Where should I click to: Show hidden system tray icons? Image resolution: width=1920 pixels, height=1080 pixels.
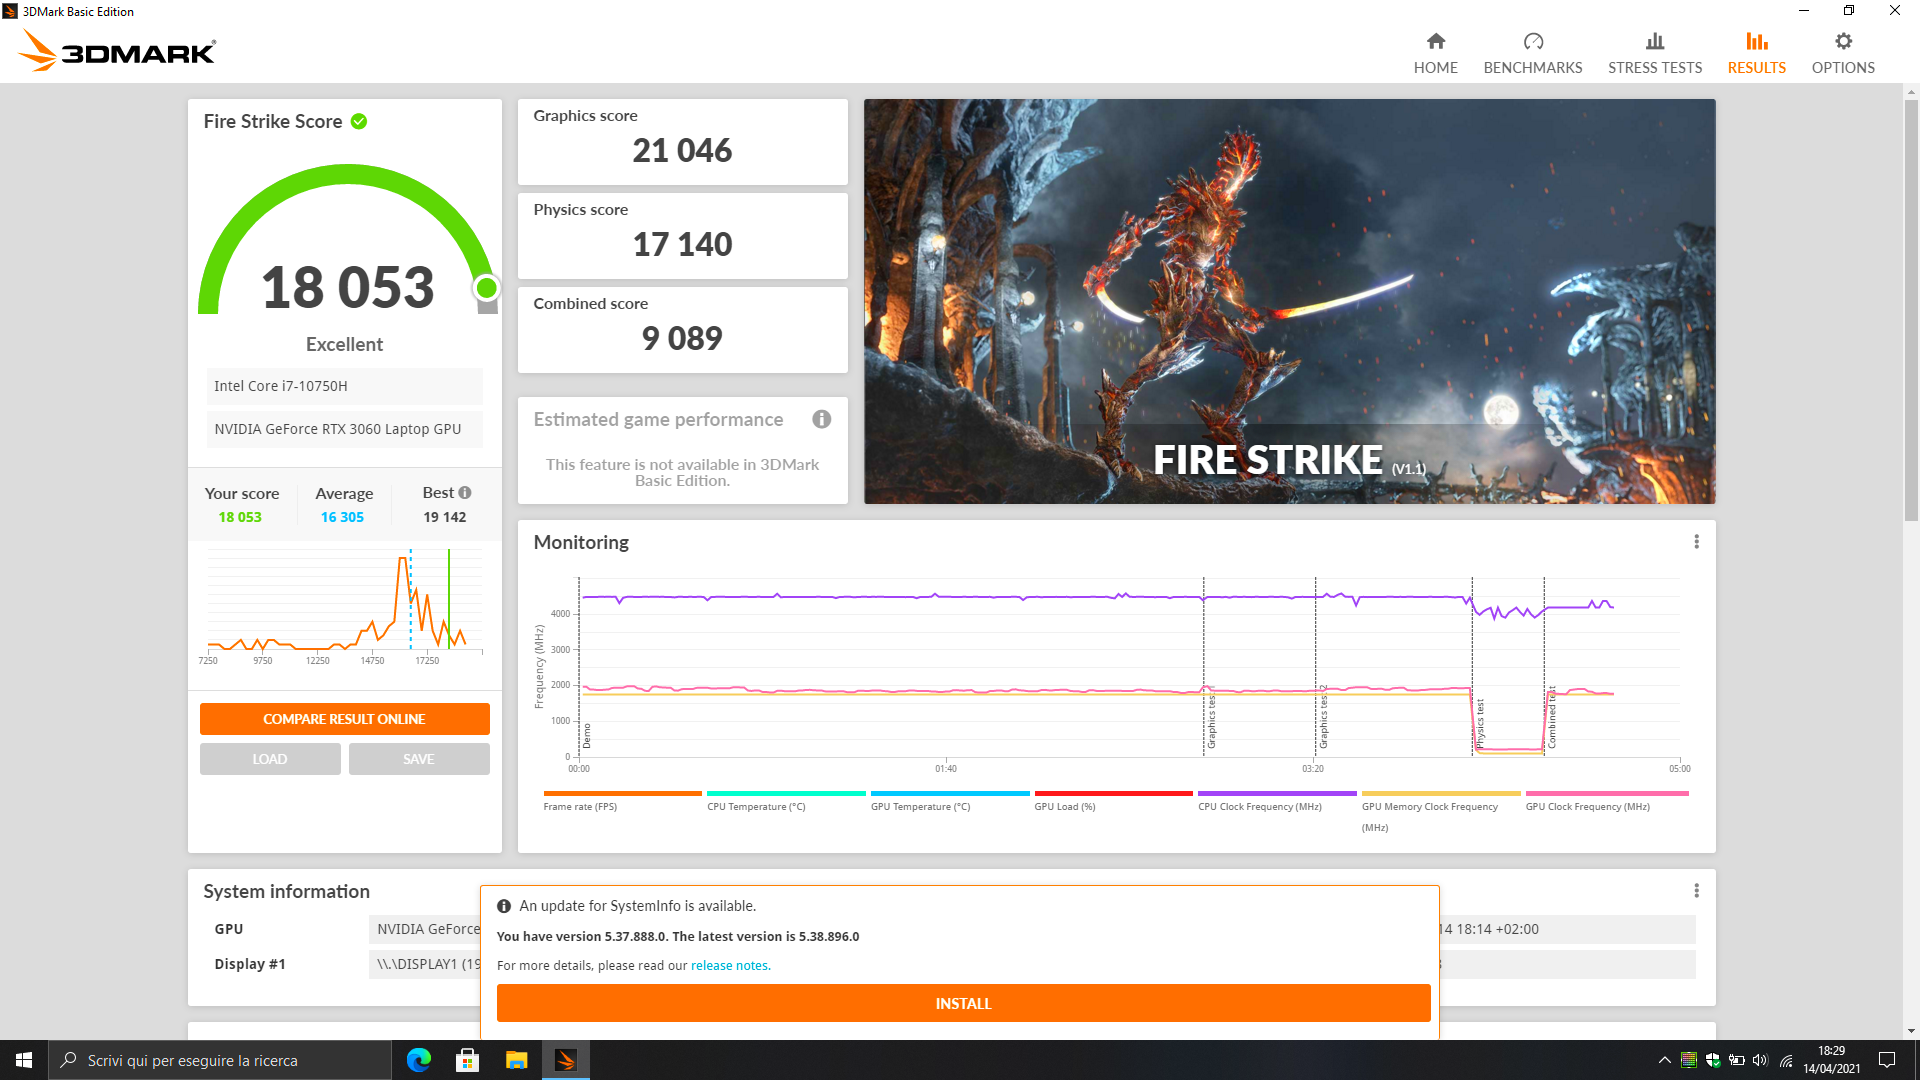coord(1664,1060)
